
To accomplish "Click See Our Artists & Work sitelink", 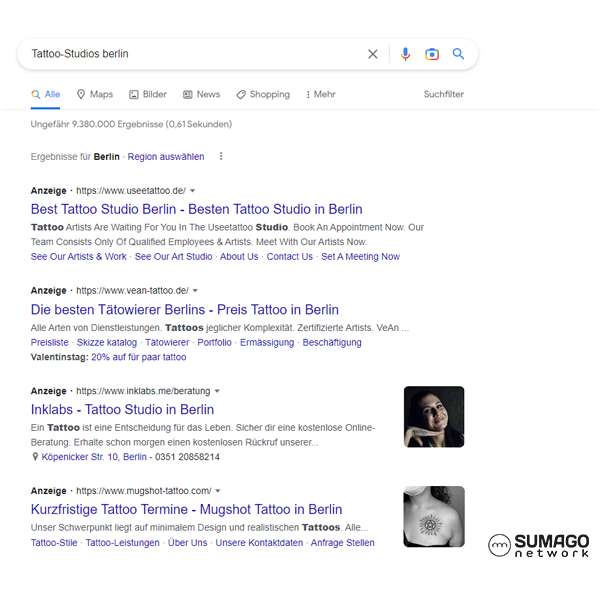I will (x=78, y=256).
